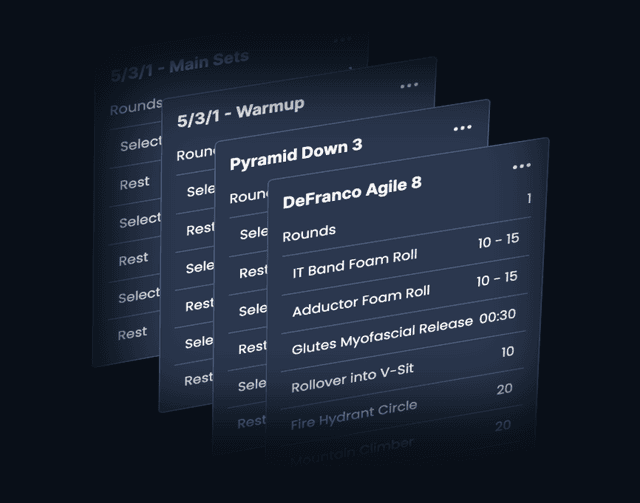Click the 10 - 15 value for Adductor Foam Roll

tap(497, 278)
